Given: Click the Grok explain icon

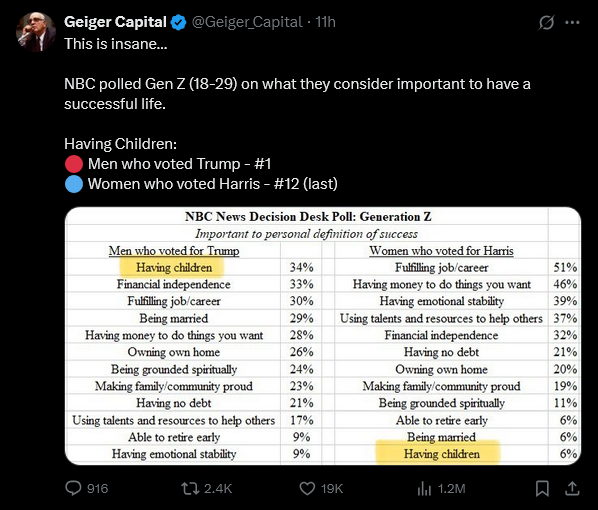Looking at the screenshot, I should (x=546, y=22).
